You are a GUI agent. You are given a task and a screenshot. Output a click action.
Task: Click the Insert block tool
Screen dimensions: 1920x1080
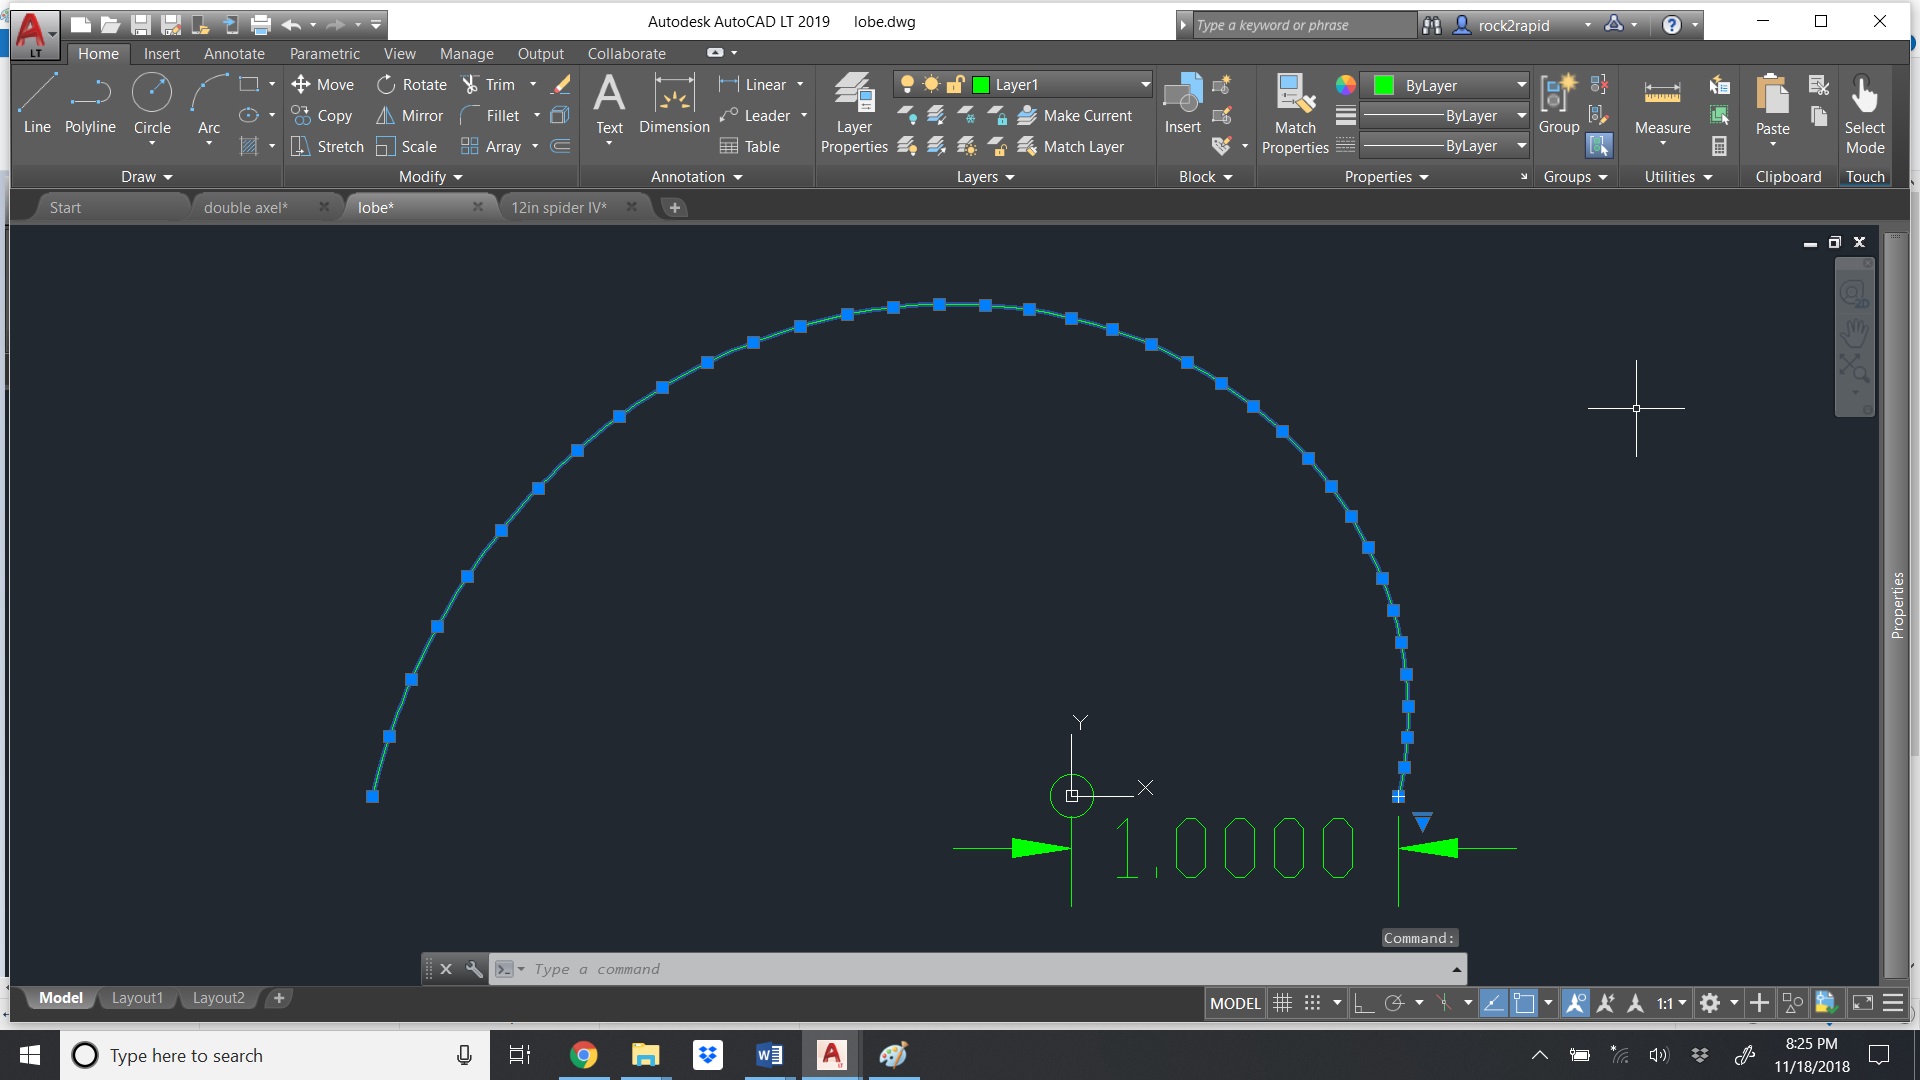click(x=1182, y=104)
